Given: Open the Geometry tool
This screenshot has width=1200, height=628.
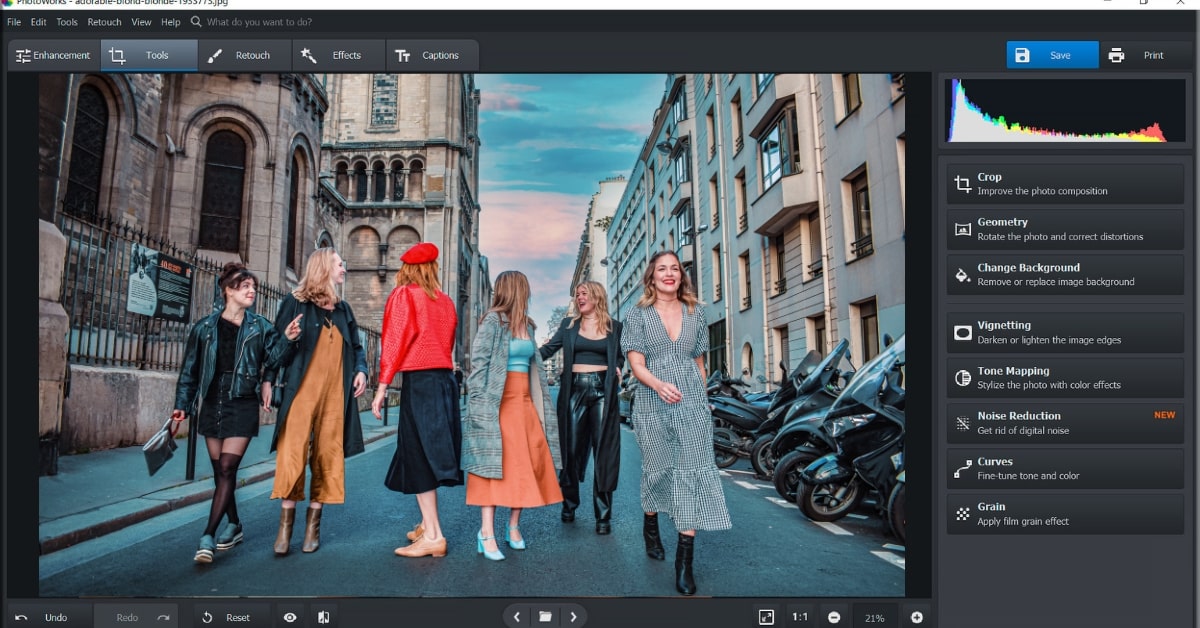Looking at the screenshot, I should [x=1065, y=229].
